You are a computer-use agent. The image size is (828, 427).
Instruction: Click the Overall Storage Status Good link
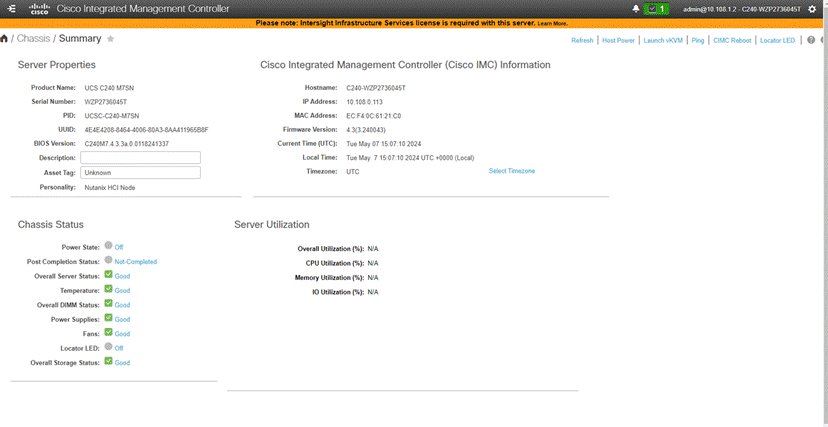click(x=122, y=363)
